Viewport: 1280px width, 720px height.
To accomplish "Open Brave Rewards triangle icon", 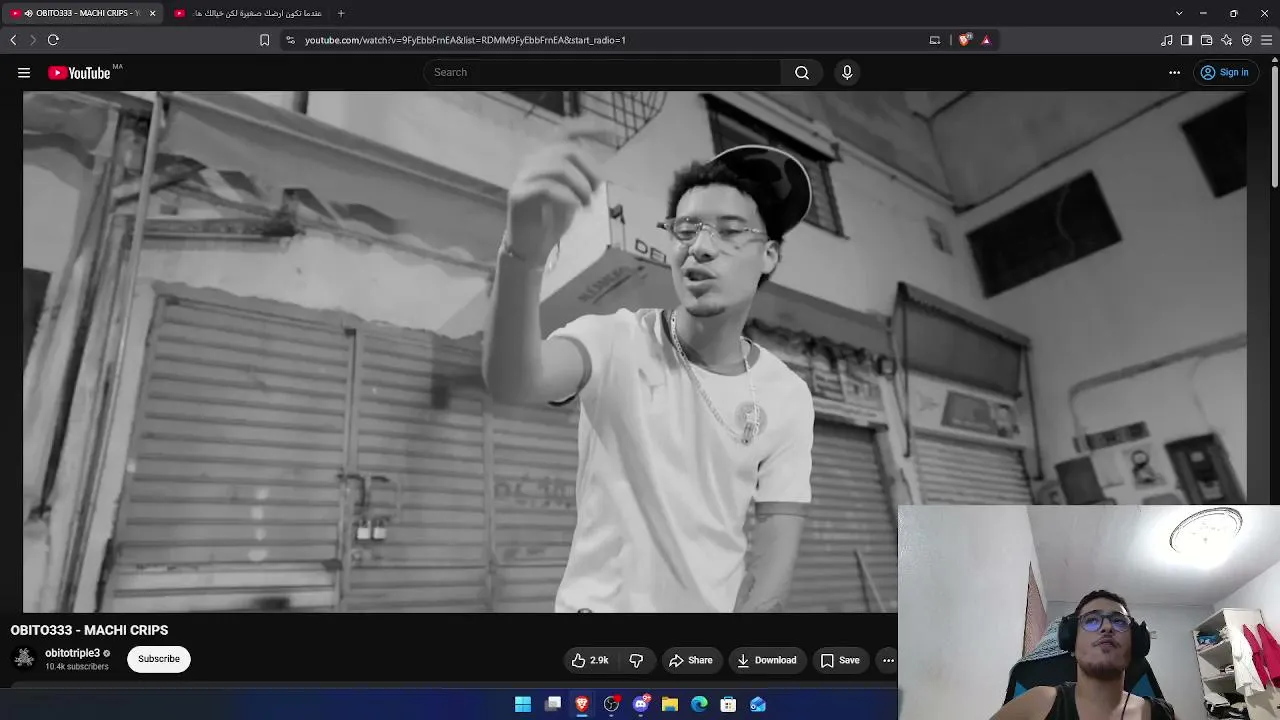I will 986,40.
